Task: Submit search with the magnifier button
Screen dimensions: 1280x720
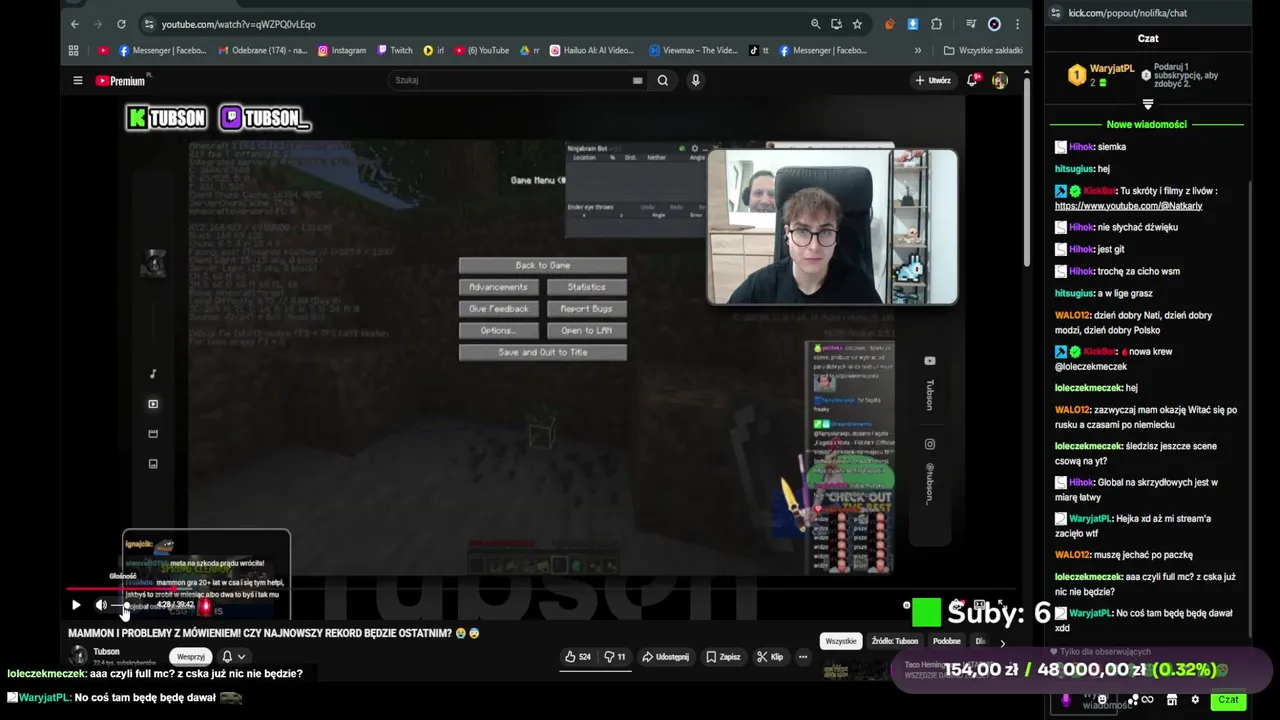Action: point(662,81)
